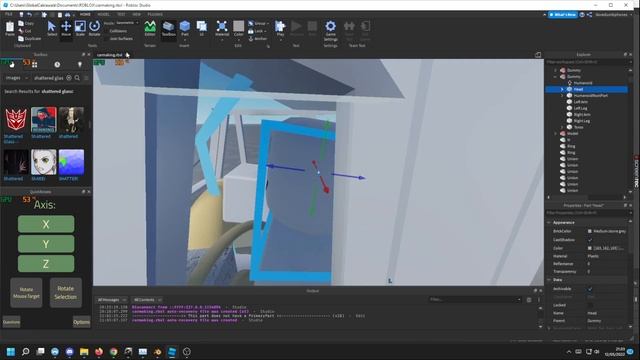Image resolution: width=640 pixels, height=360 pixels.
Task: Open the Material manager icon
Action: click(222, 27)
